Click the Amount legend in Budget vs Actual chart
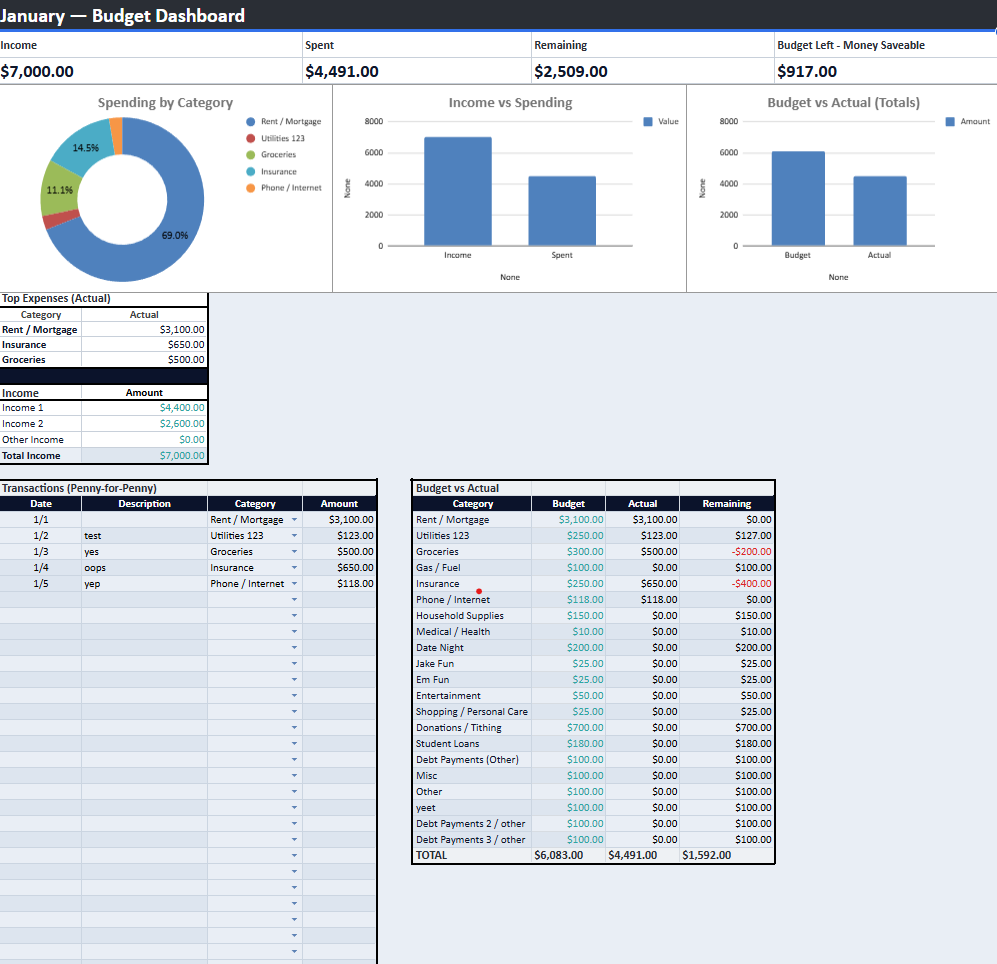Image resolution: width=997 pixels, height=964 pixels. pos(968,121)
